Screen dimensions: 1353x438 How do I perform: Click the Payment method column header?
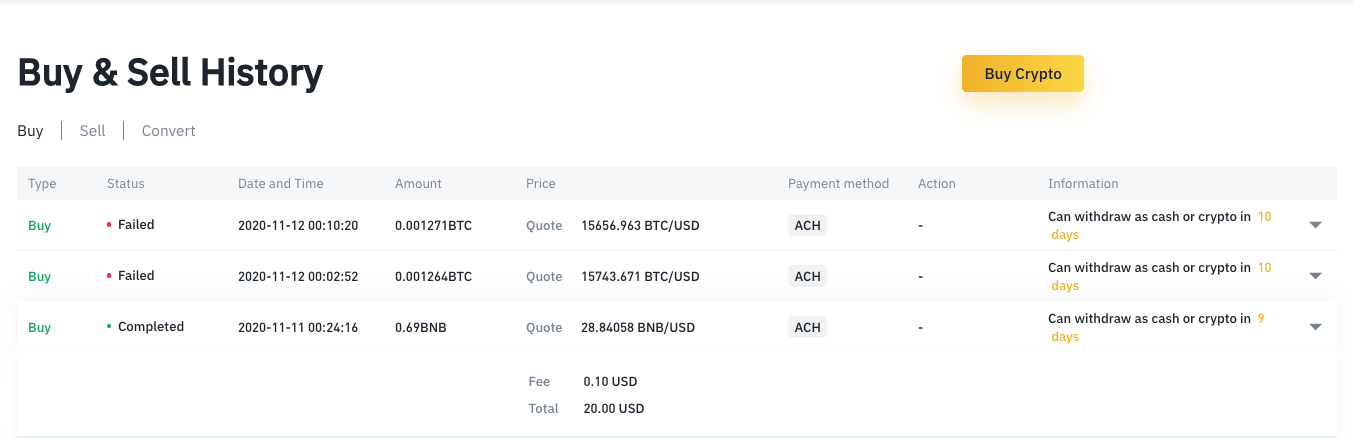[x=838, y=184]
